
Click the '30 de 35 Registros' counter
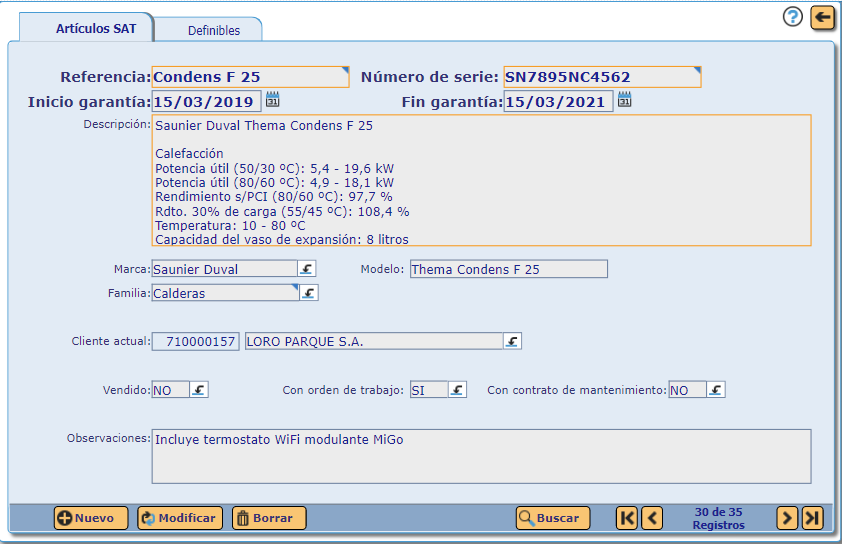click(x=718, y=518)
